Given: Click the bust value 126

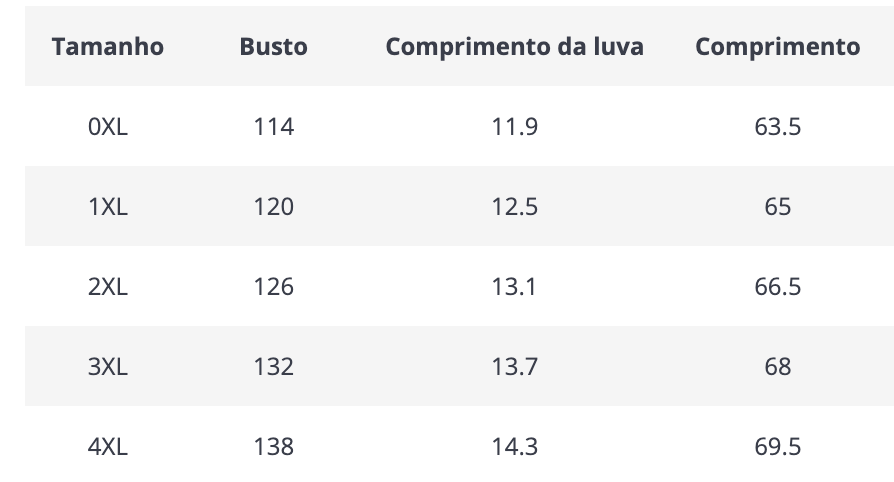Looking at the screenshot, I should (x=274, y=286).
